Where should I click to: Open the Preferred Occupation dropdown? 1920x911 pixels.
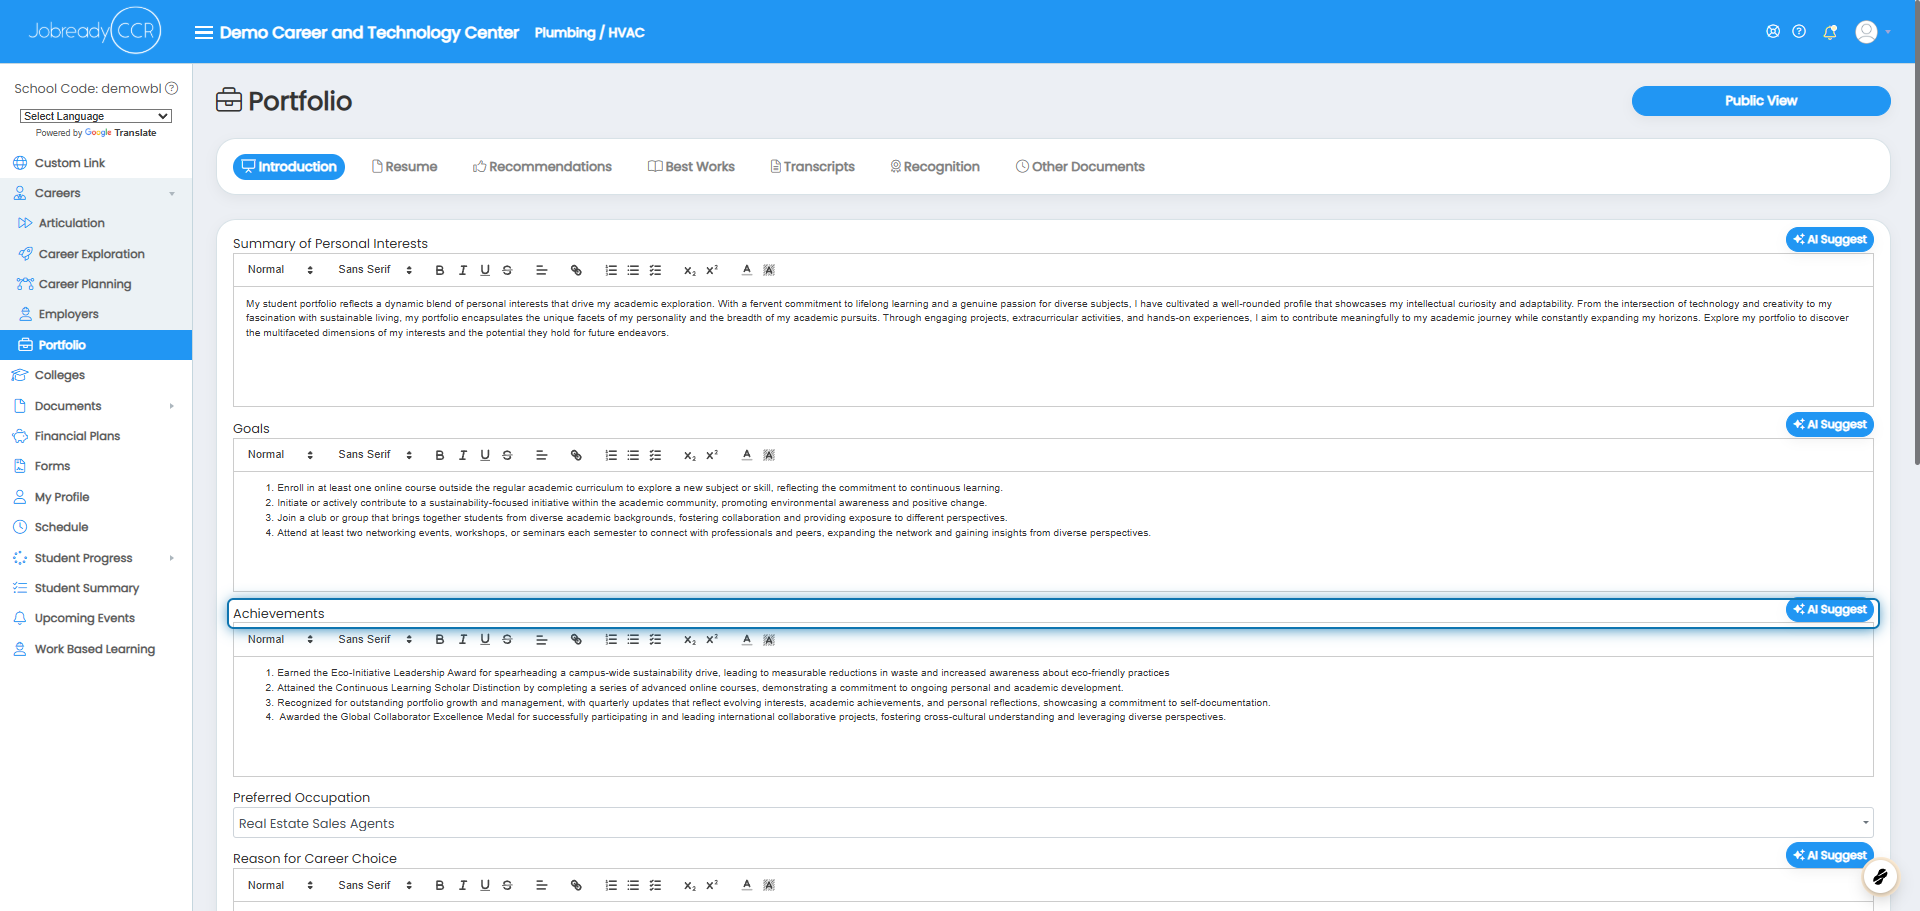coord(1053,823)
